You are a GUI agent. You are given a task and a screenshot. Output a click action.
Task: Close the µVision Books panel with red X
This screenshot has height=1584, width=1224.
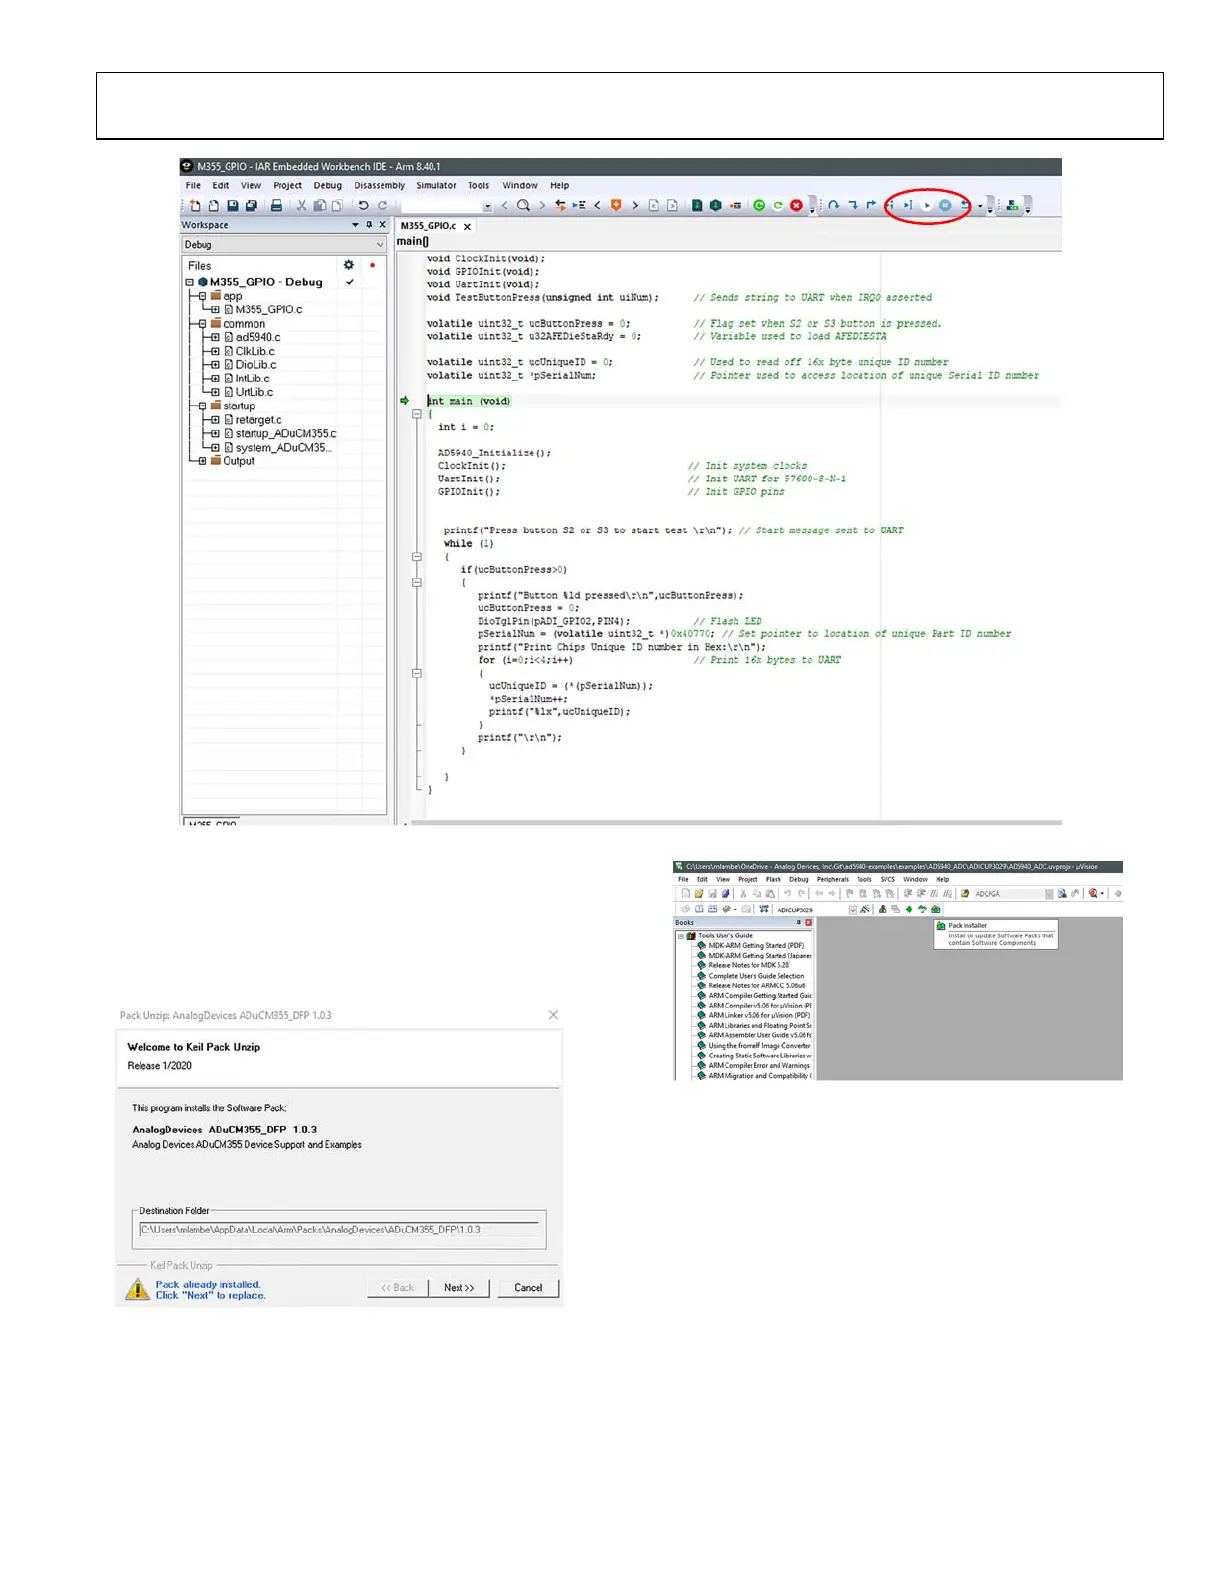tap(808, 922)
